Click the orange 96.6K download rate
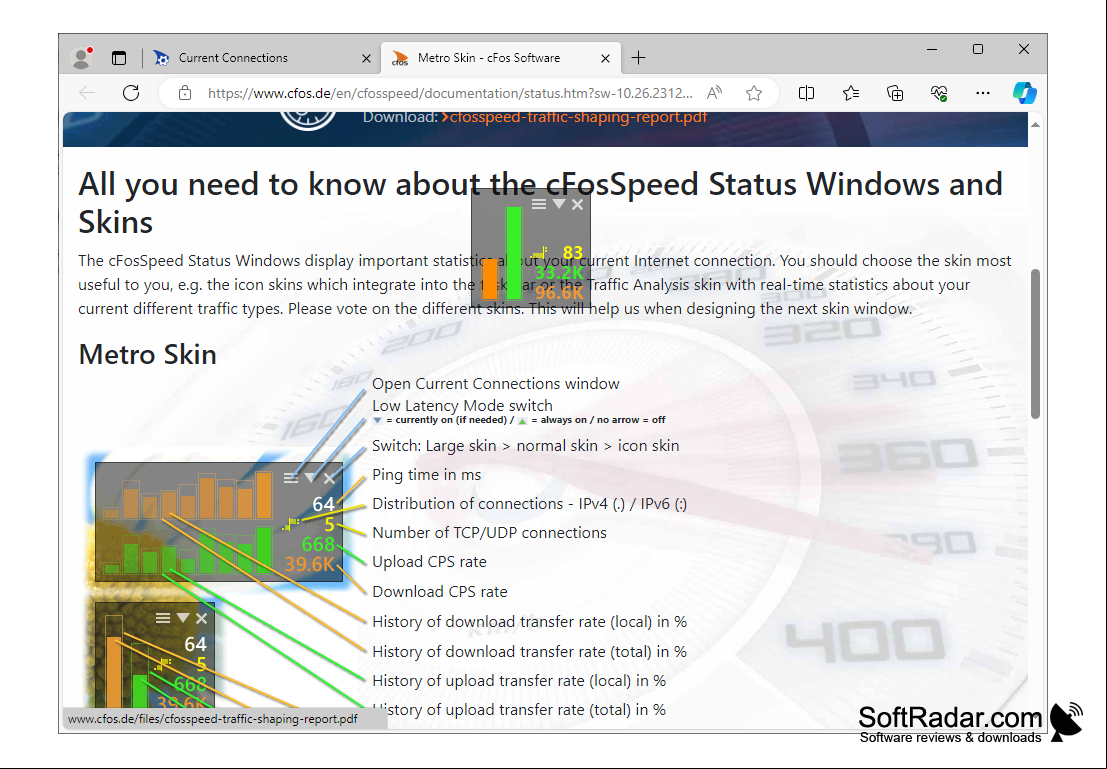 point(560,292)
